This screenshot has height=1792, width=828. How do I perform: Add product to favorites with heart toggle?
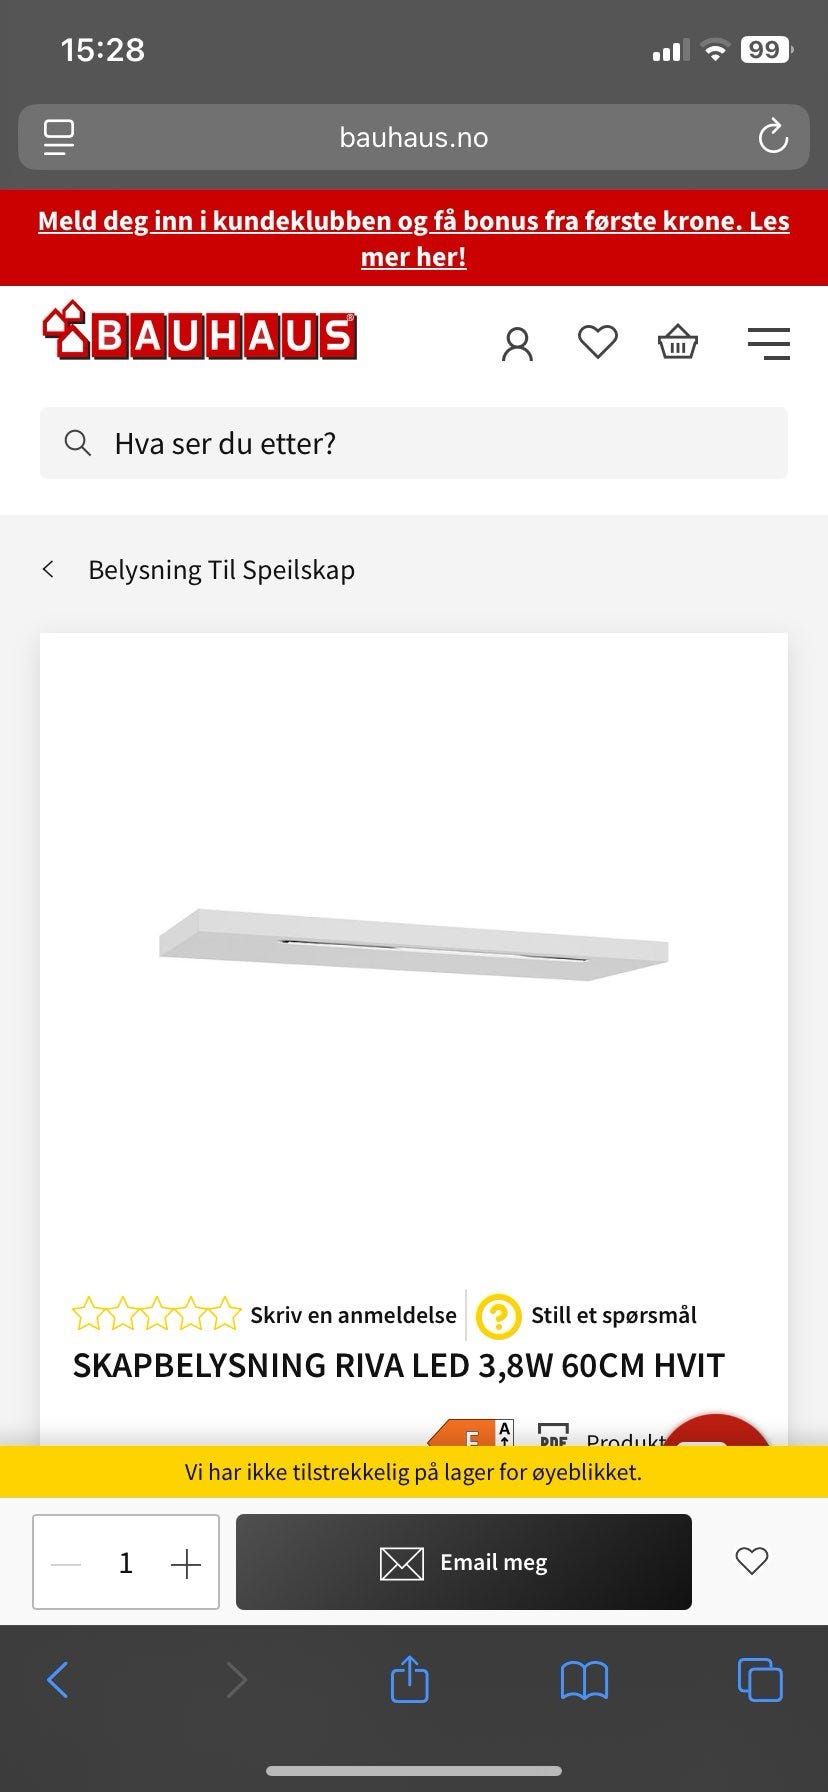(x=751, y=1561)
